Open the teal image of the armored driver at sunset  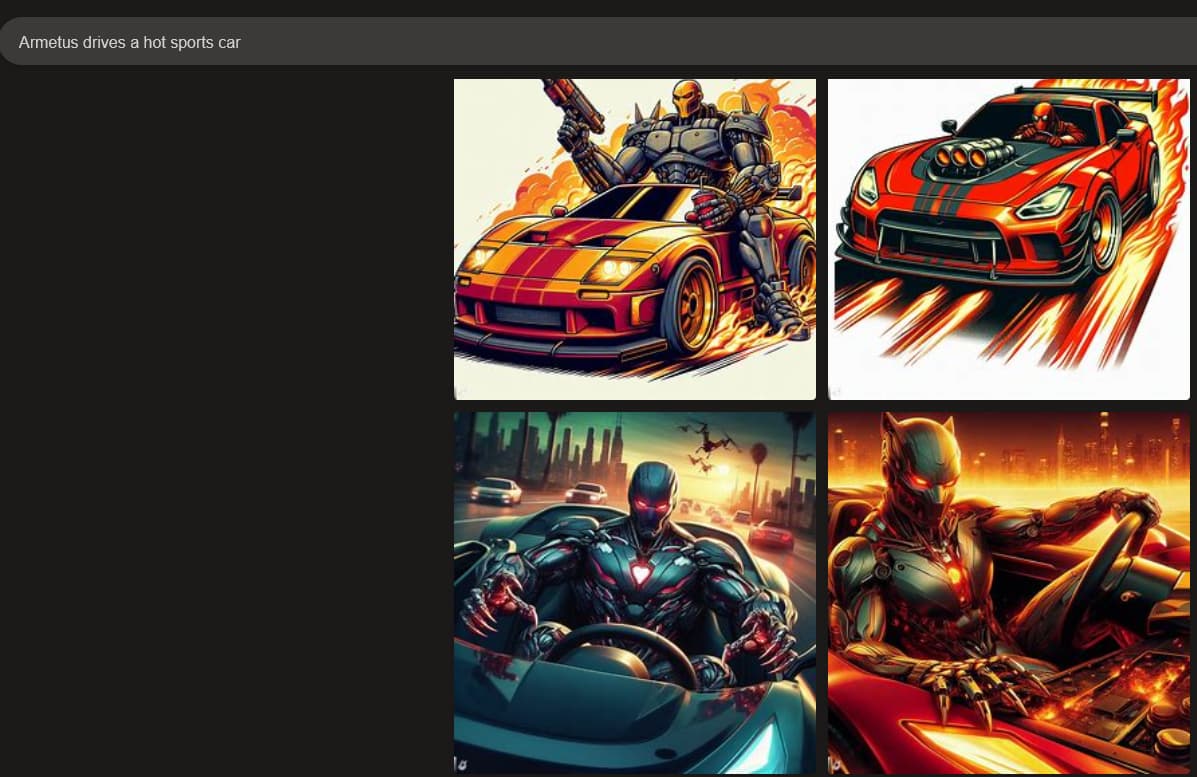[634, 593]
